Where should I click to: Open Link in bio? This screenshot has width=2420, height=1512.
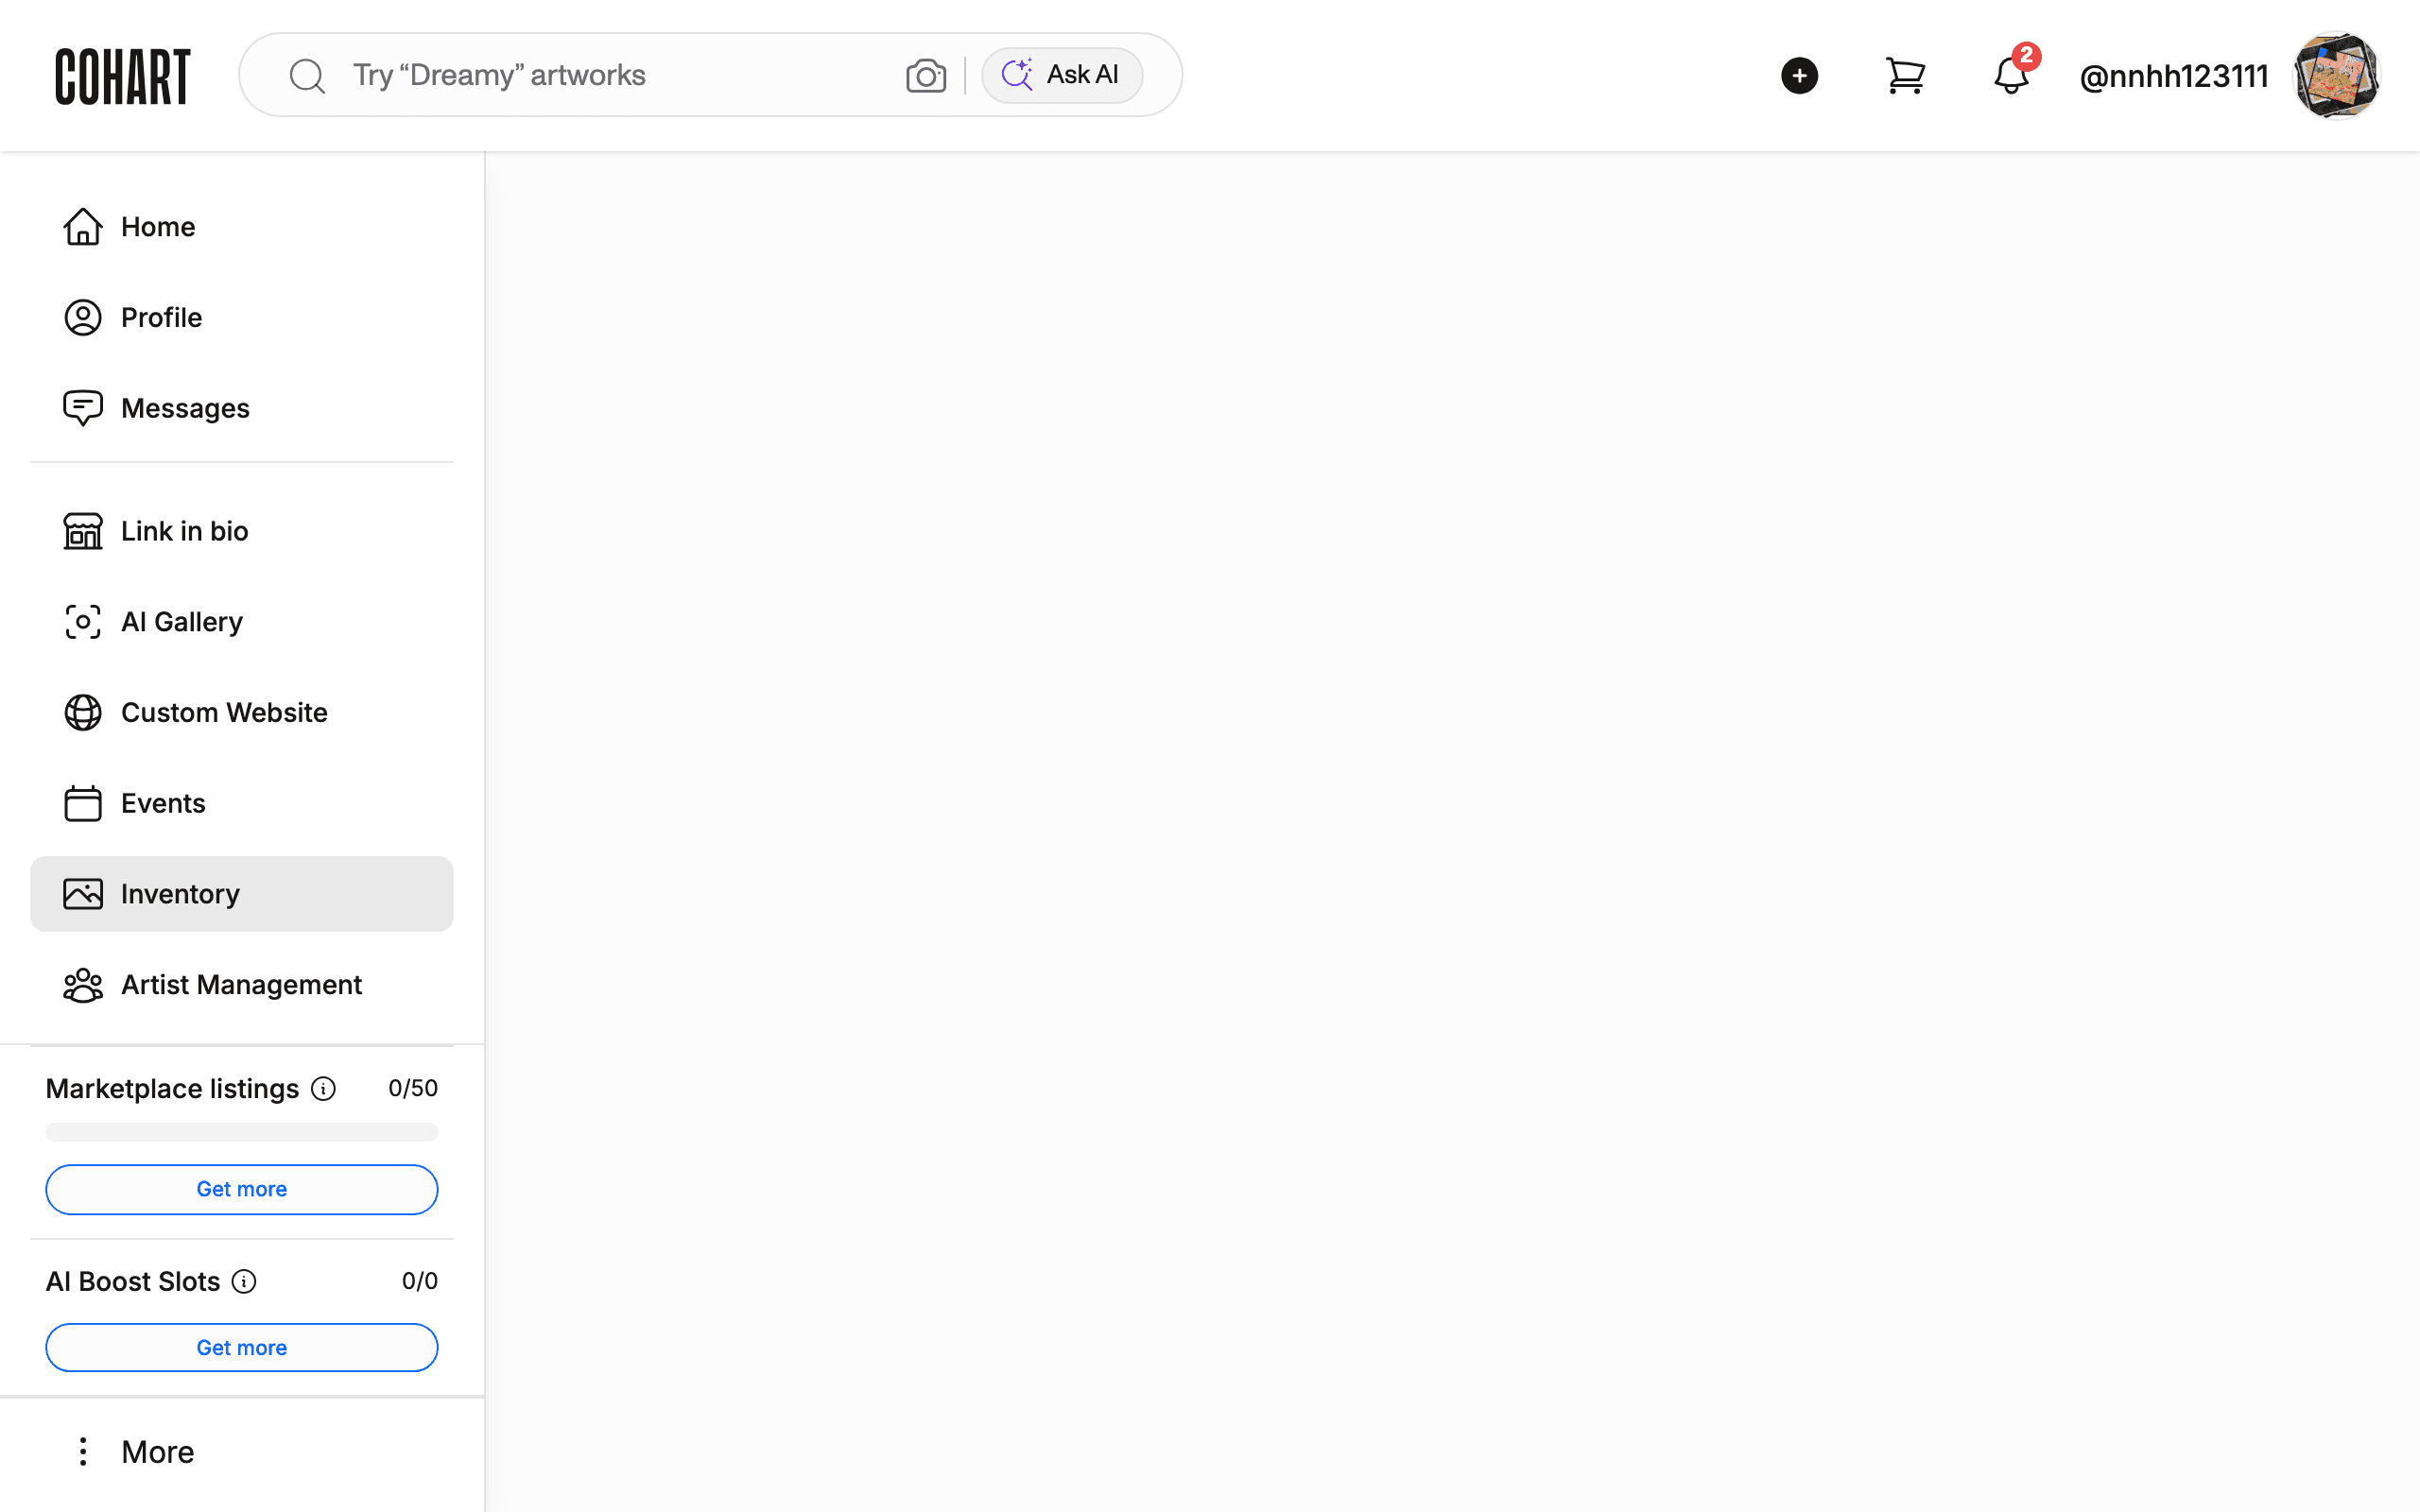click(x=242, y=531)
